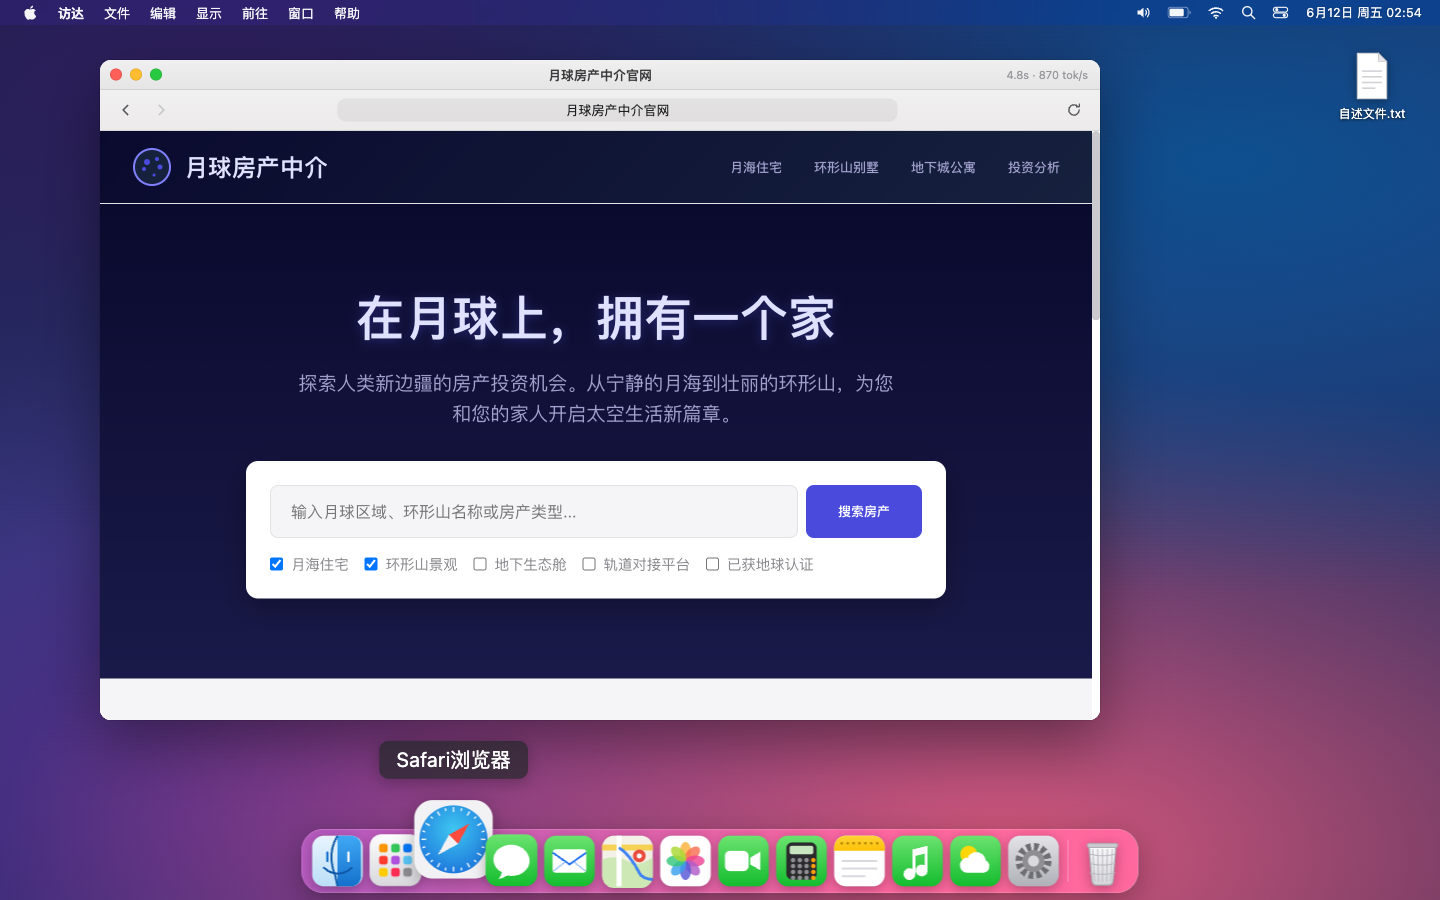Open the 显示 menu
Screen dimensions: 1440x900
point(209,13)
